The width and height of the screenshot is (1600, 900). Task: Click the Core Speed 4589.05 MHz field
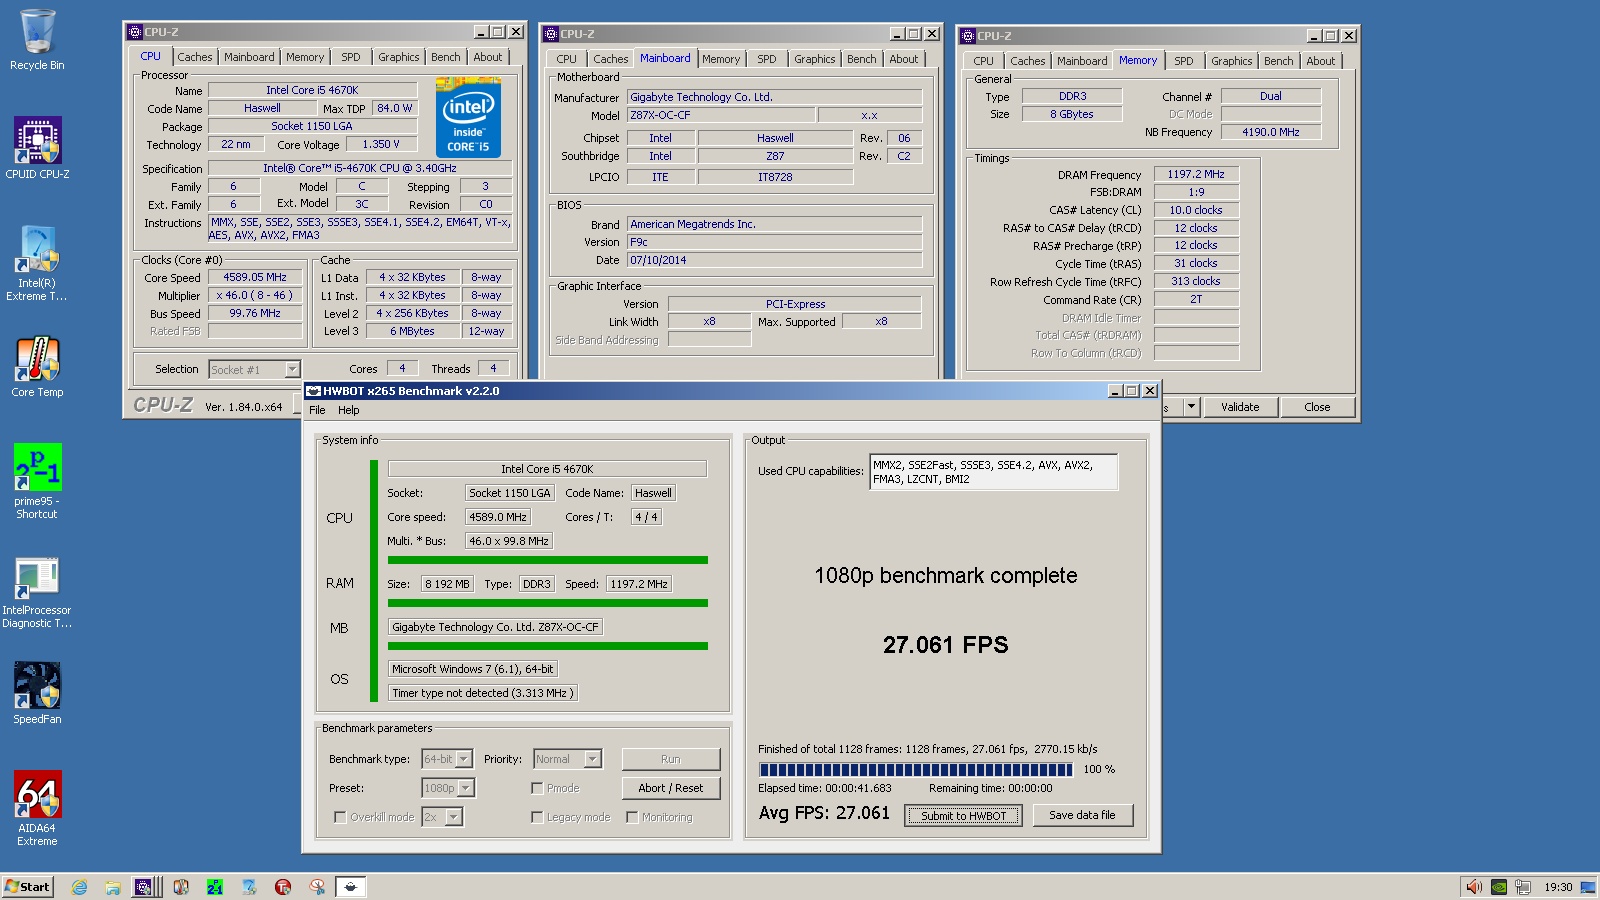[255, 277]
